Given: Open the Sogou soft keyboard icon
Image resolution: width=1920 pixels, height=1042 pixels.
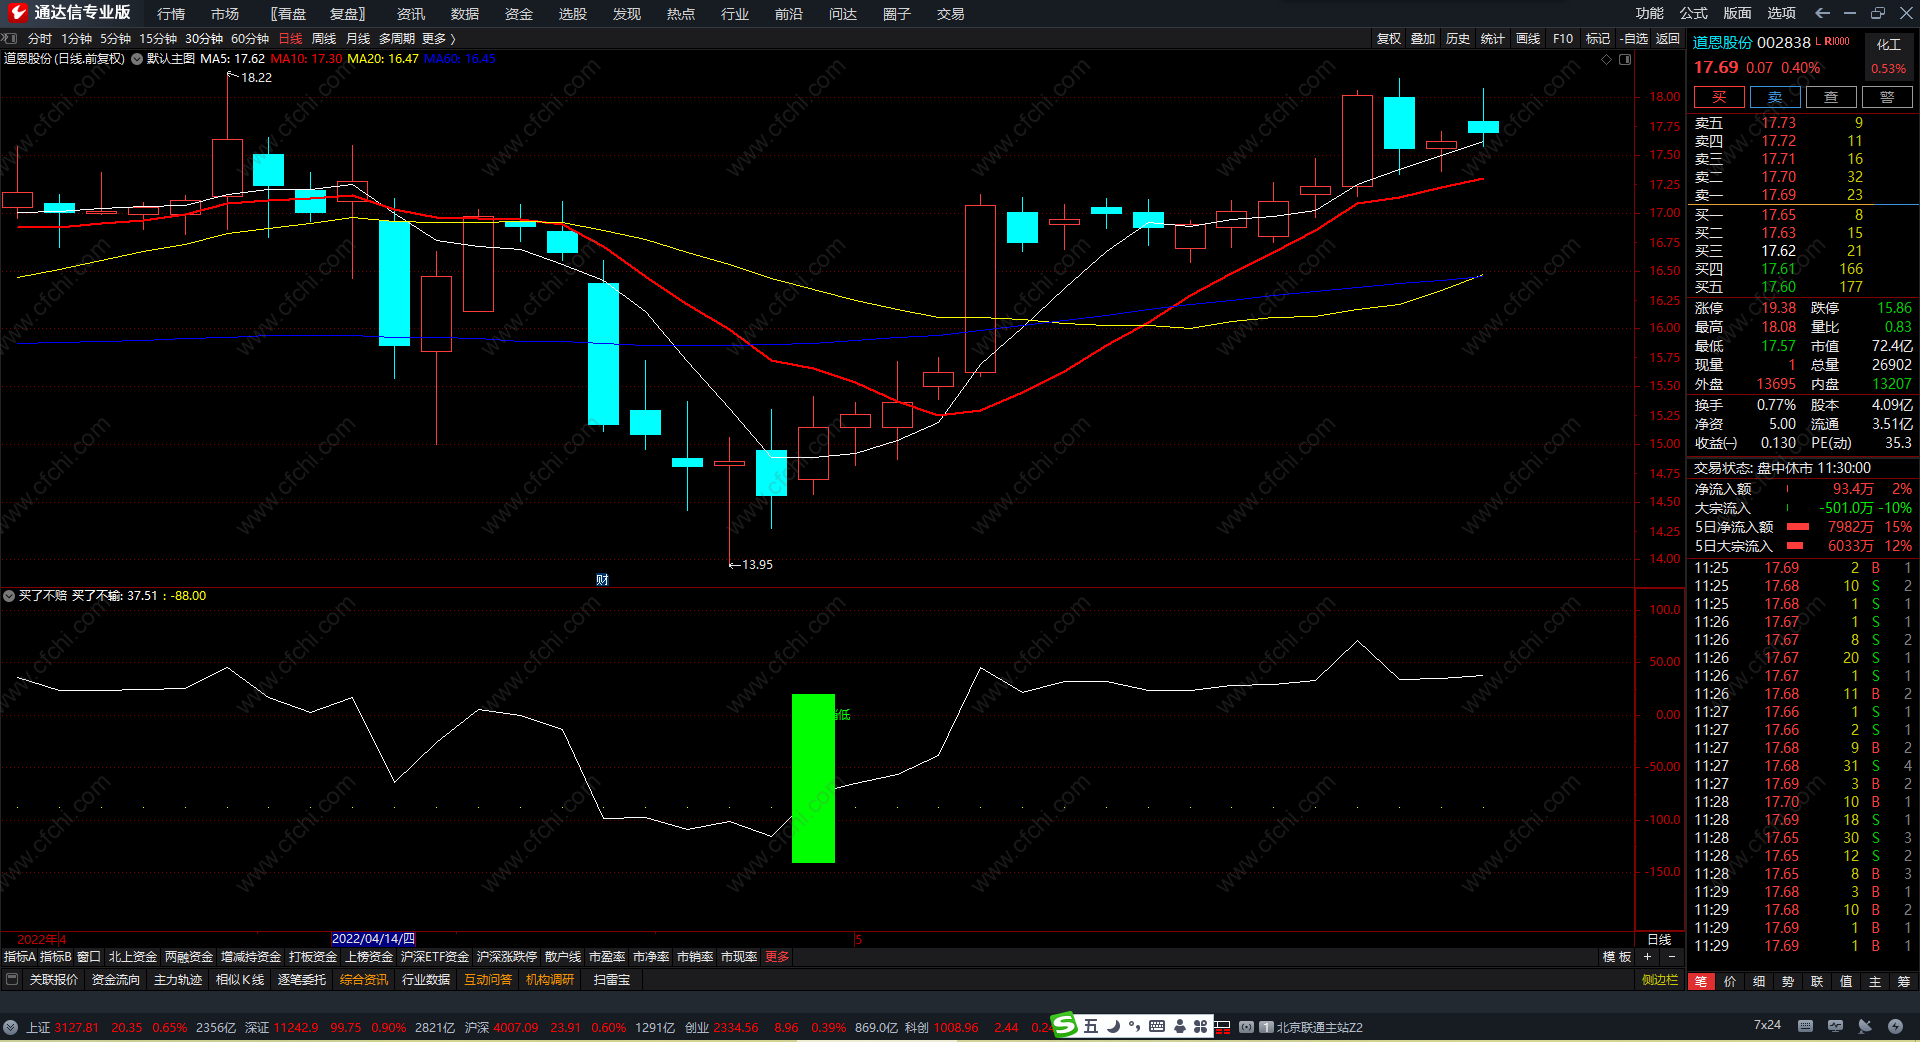Looking at the screenshot, I should pos(1157,1026).
